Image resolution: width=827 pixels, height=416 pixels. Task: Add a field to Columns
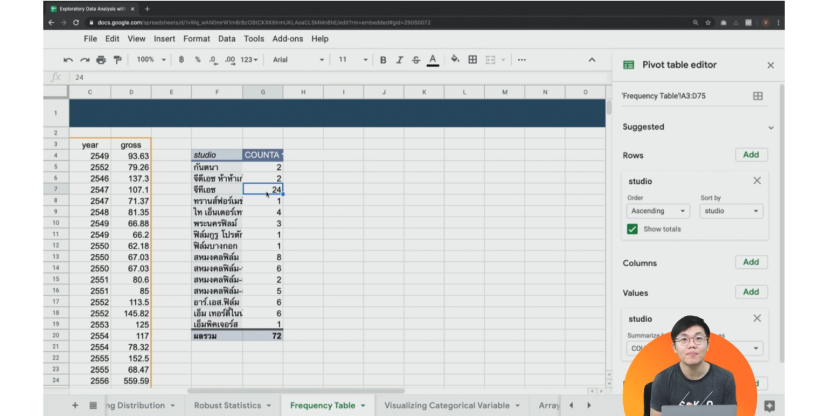point(751,262)
